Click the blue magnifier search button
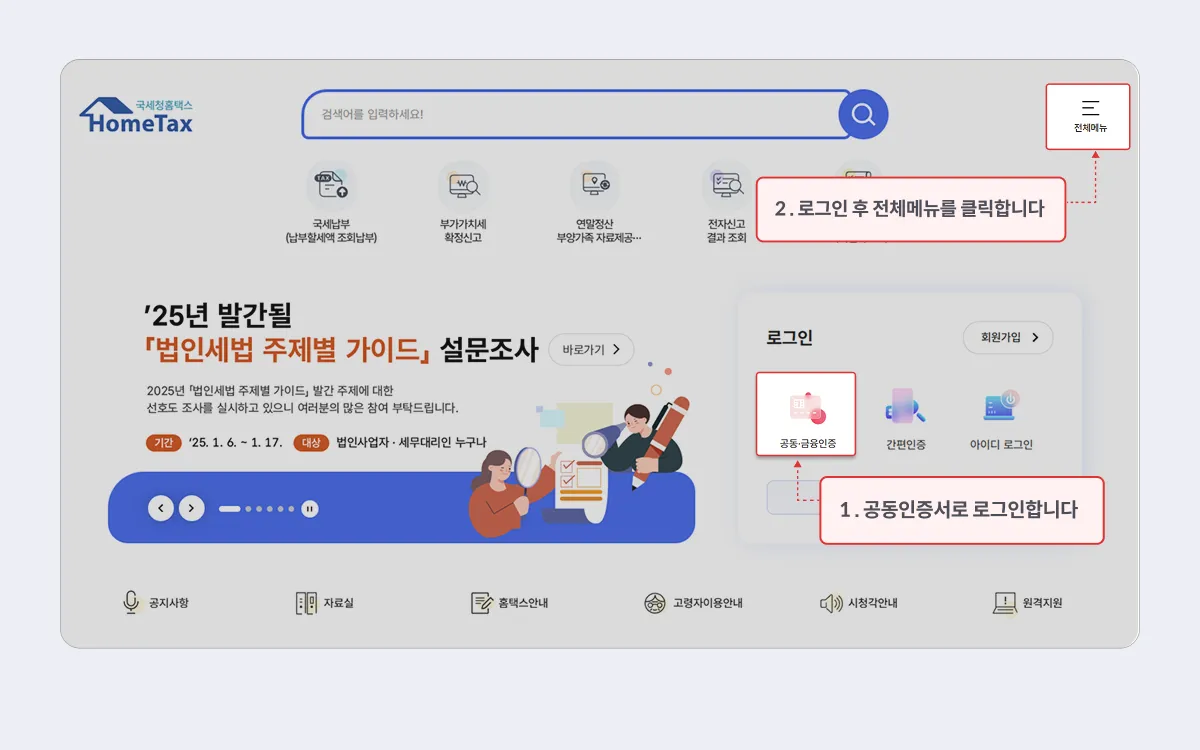Image resolution: width=1200 pixels, height=750 pixels. (x=863, y=114)
